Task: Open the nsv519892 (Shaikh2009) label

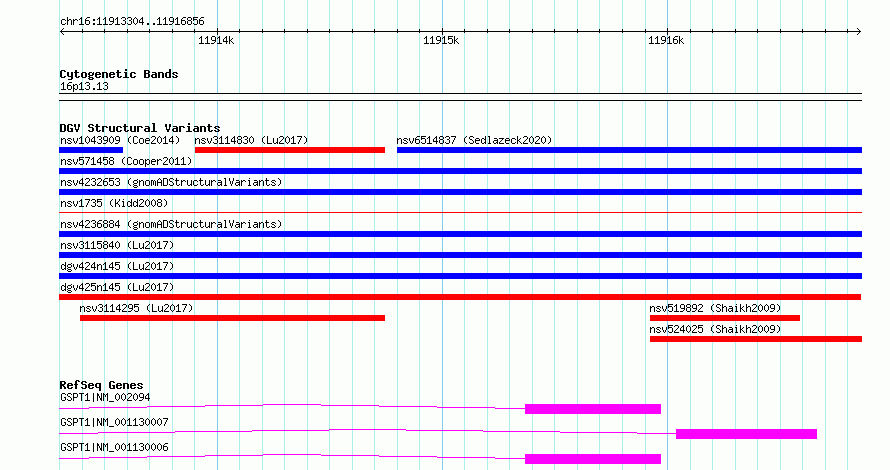Action: [x=715, y=308]
